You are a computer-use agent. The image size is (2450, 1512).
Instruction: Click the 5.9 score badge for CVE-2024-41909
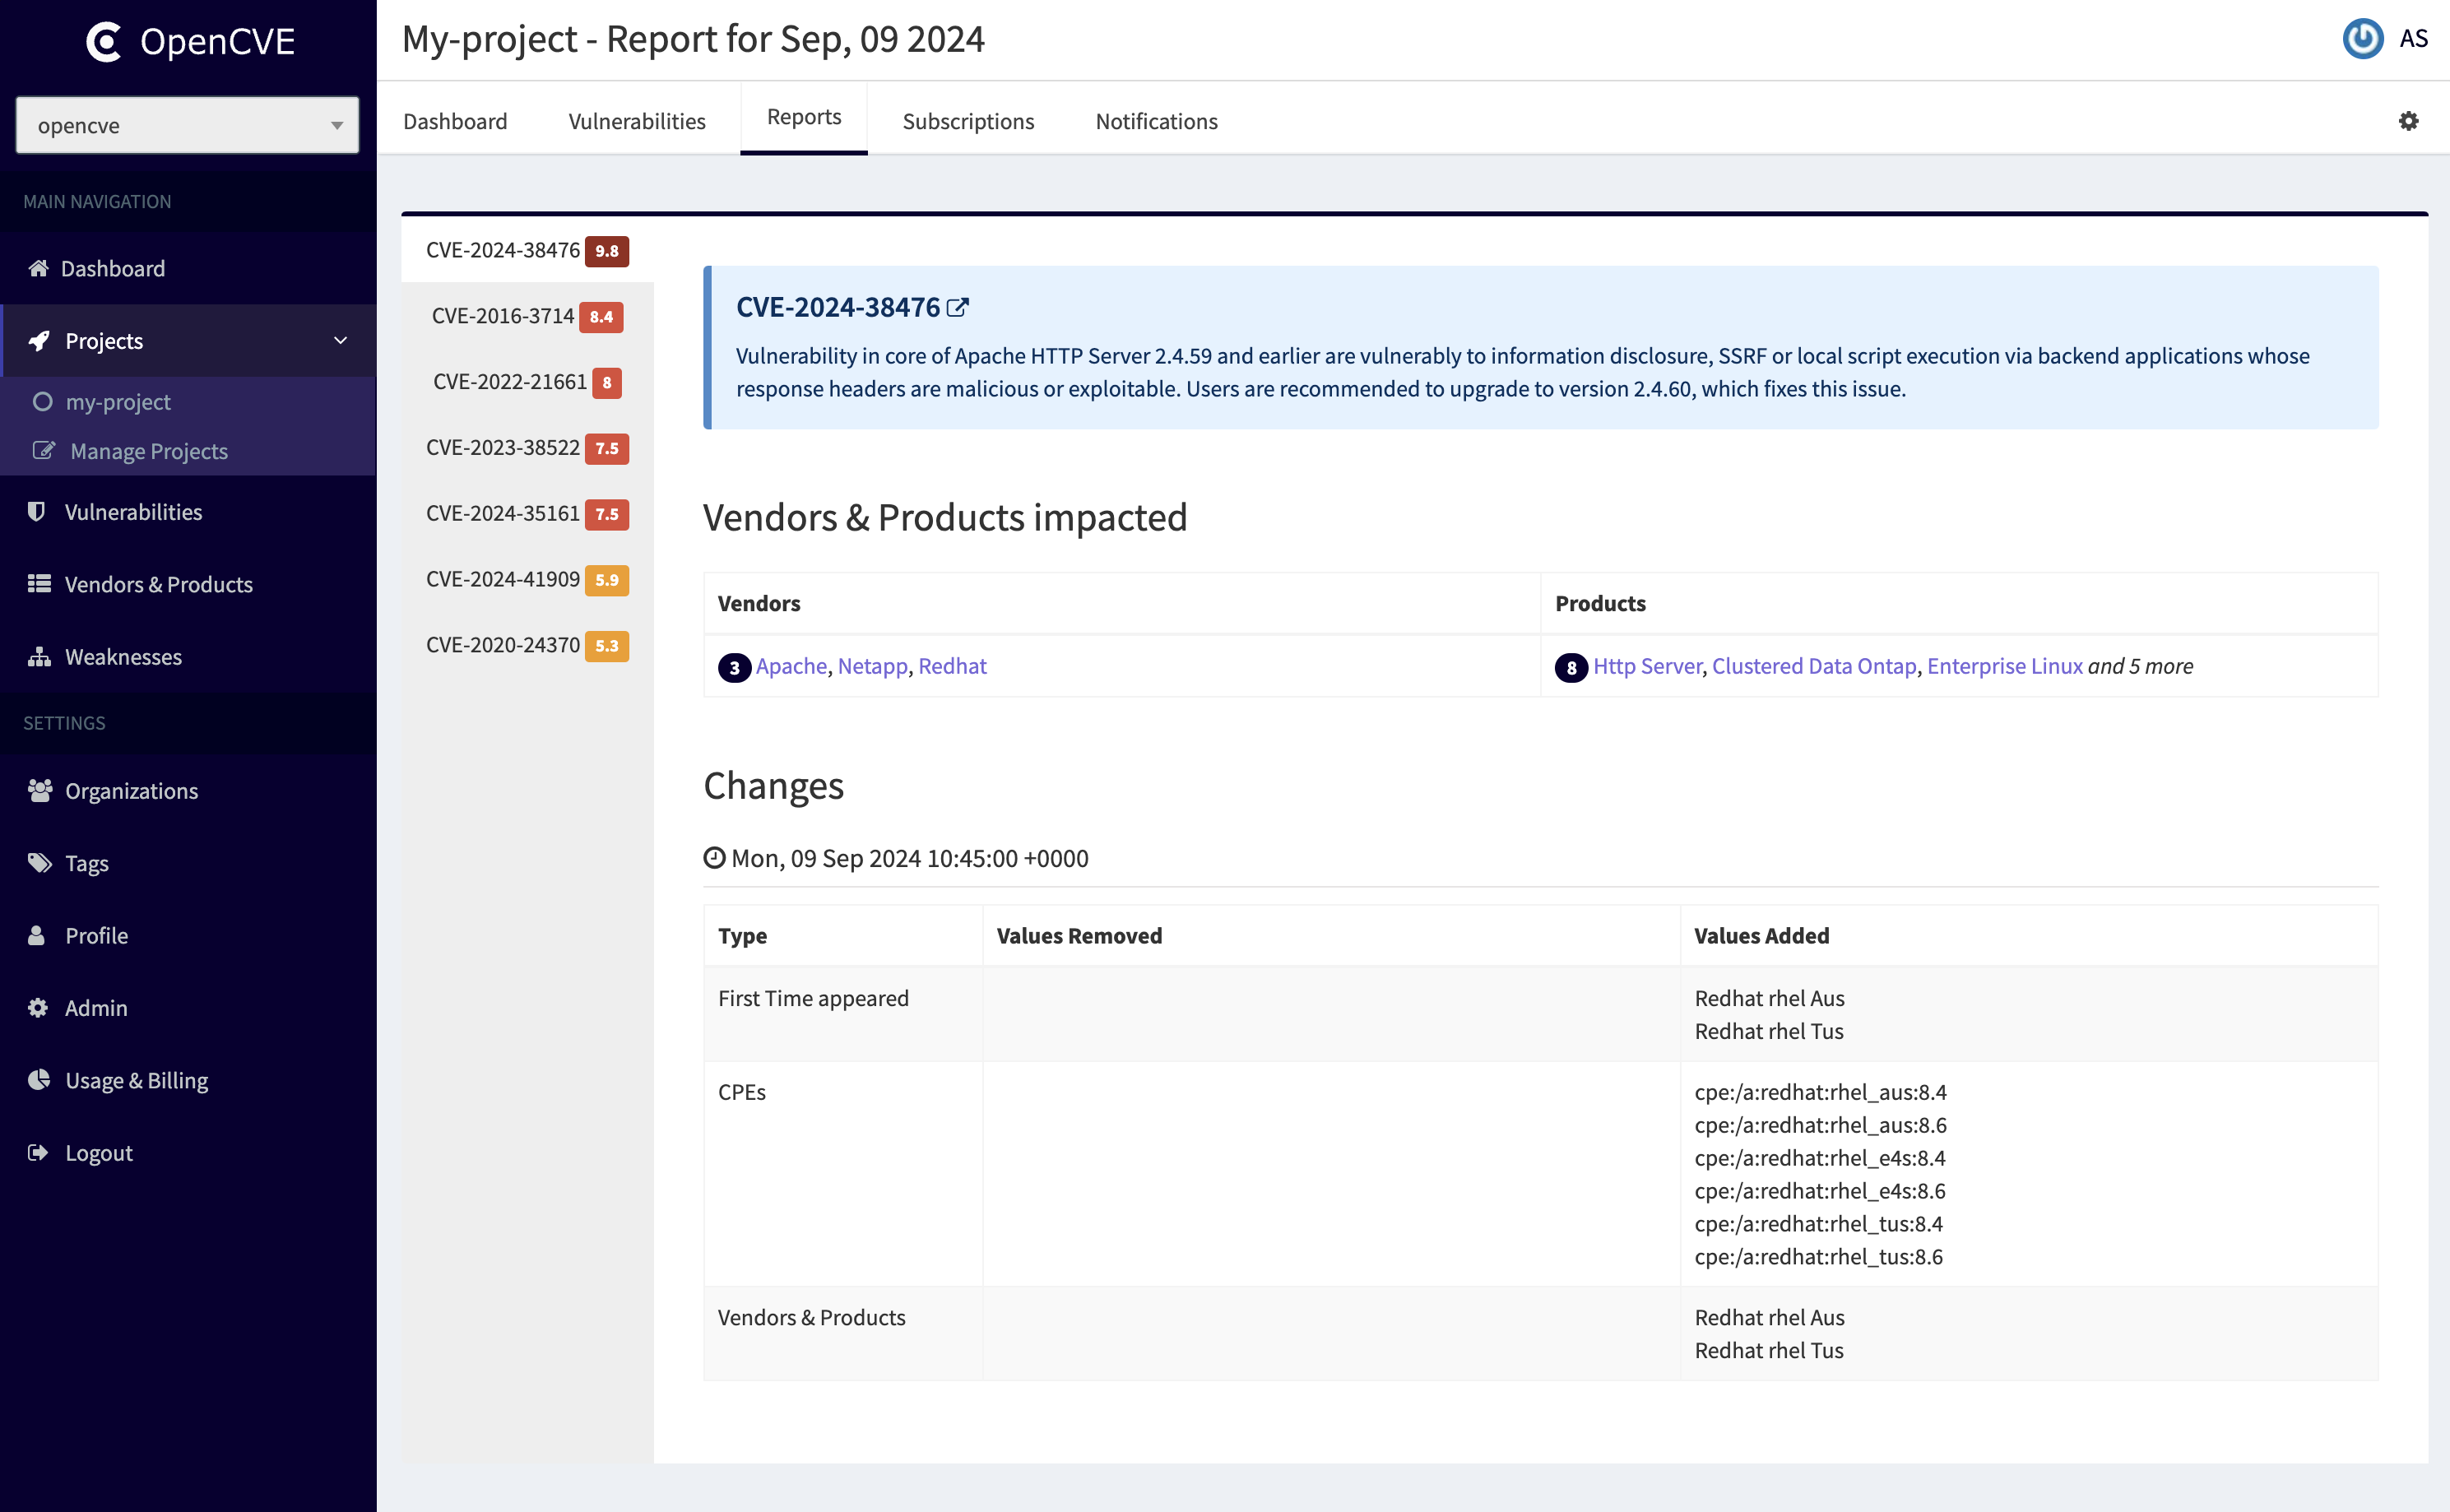pos(606,580)
